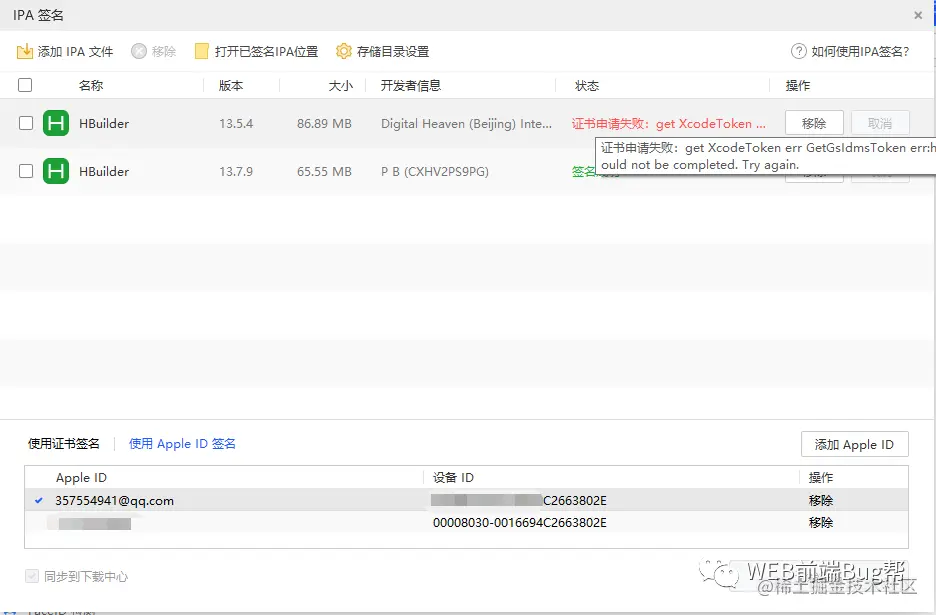Click the device ID column header

pyautogui.click(x=453, y=478)
